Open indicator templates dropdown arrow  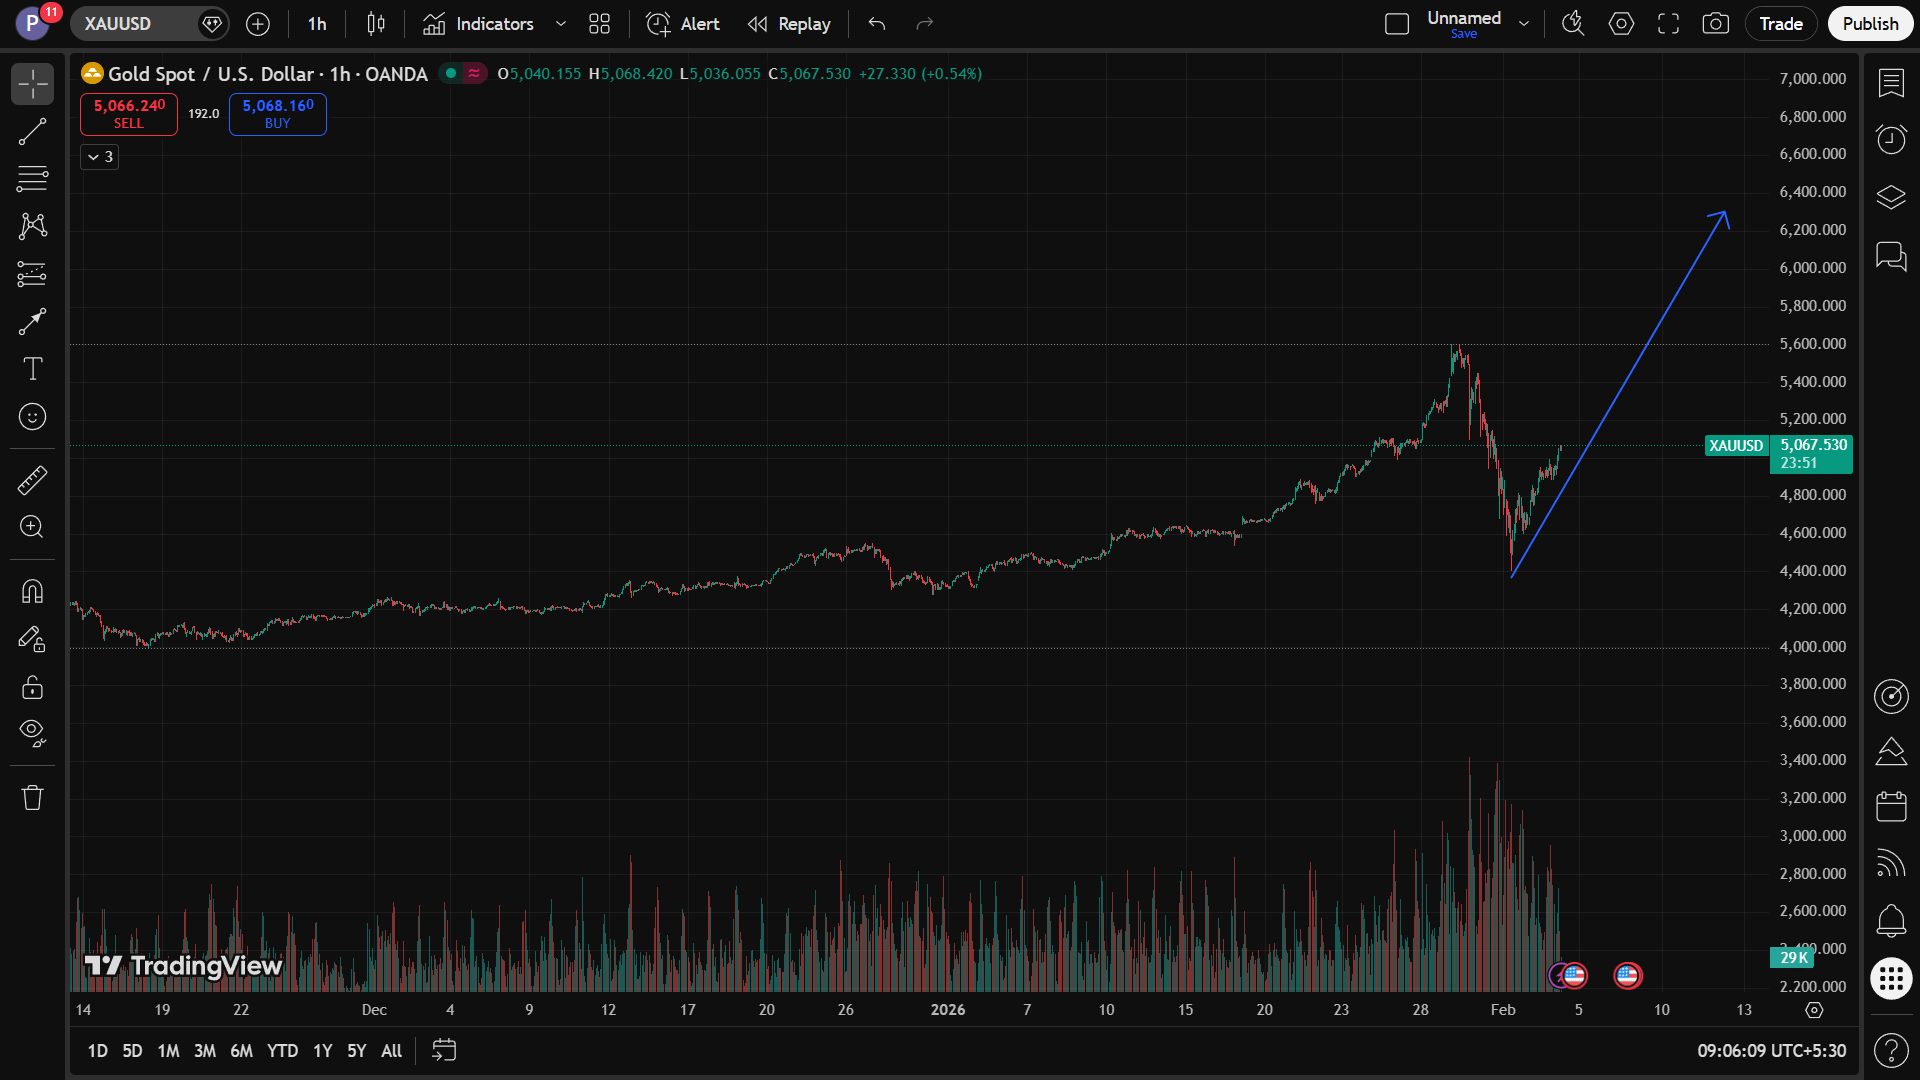pos(561,24)
